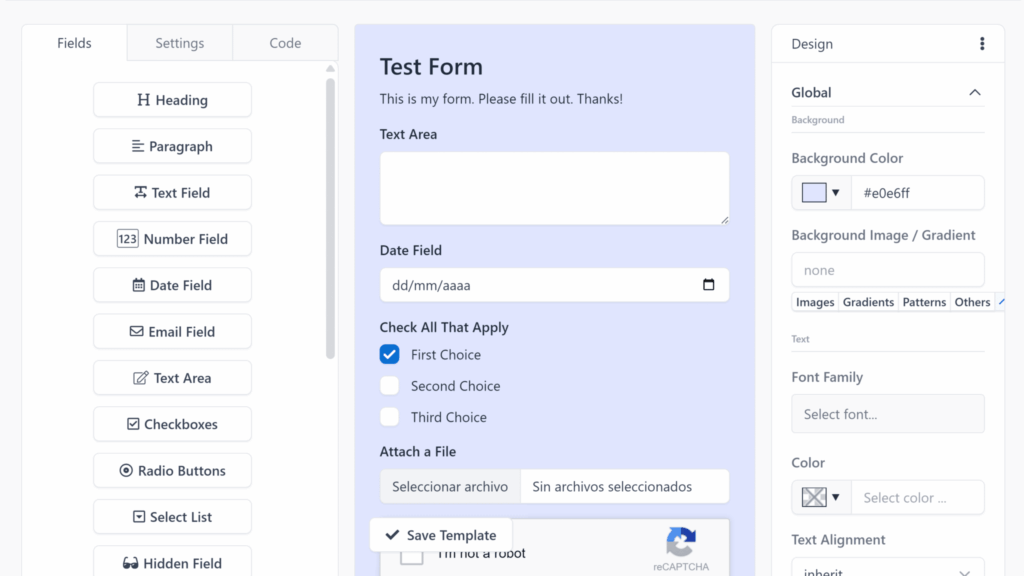Viewport: 1024px width, 576px height.
Task: Add the Radio Buttons element
Action: [172, 471]
